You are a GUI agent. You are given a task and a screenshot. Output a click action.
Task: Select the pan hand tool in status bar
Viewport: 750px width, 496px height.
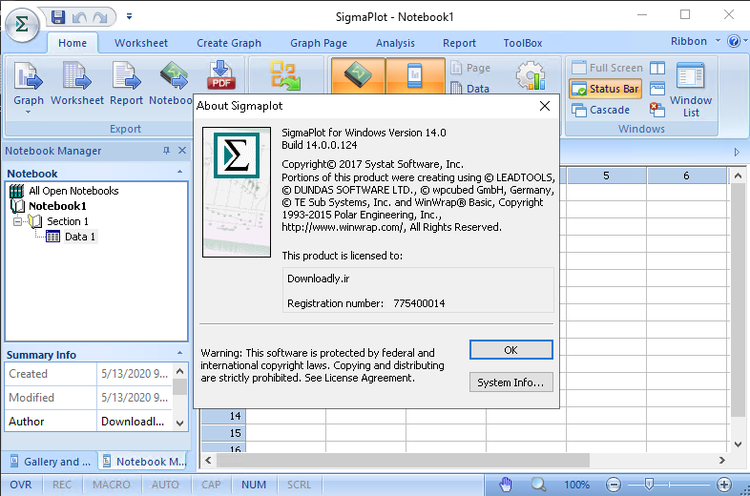506,485
